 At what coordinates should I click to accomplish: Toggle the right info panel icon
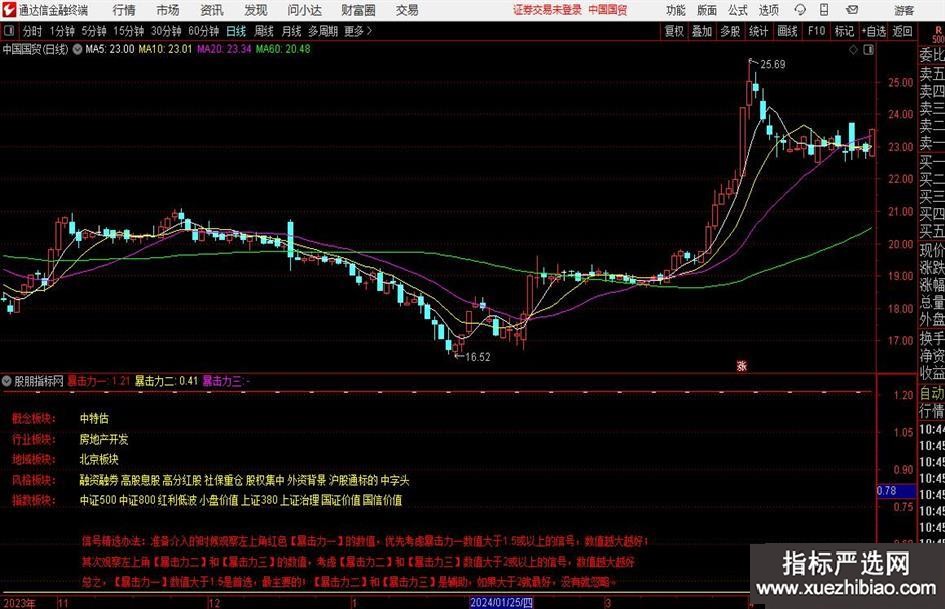click(x=868, y=50)
